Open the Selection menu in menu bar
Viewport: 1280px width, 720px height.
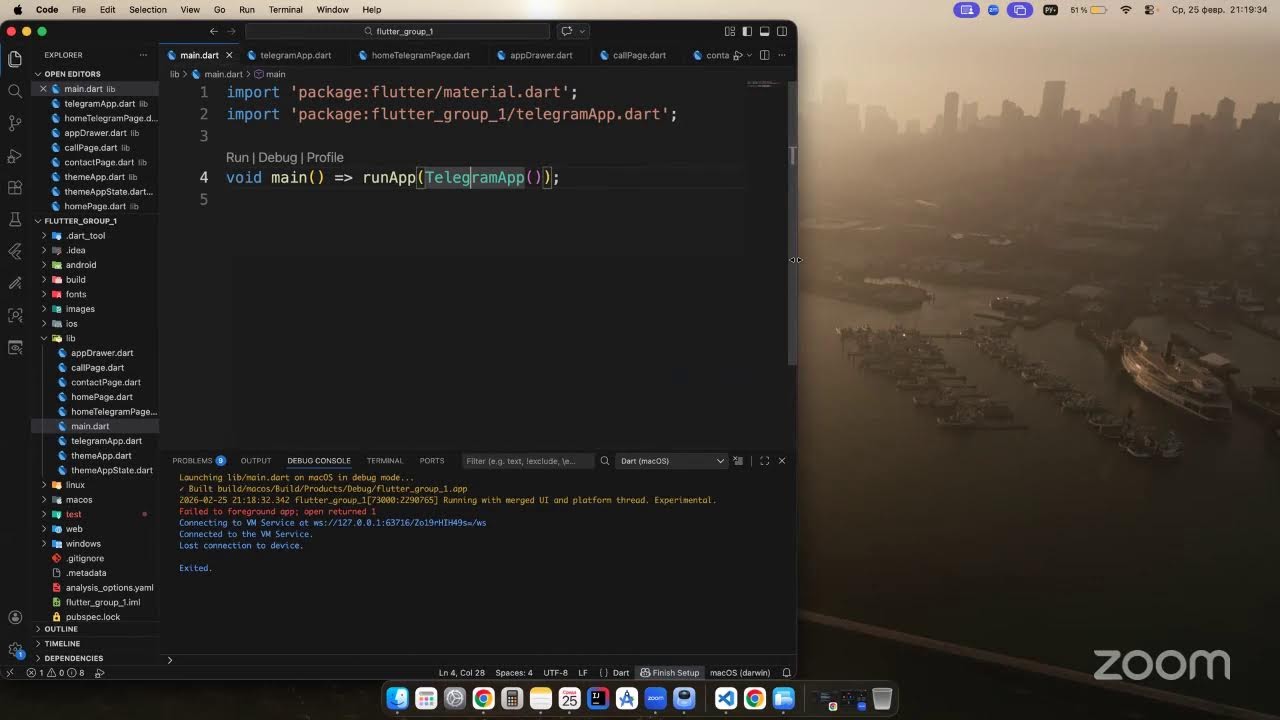coord(148,9)
